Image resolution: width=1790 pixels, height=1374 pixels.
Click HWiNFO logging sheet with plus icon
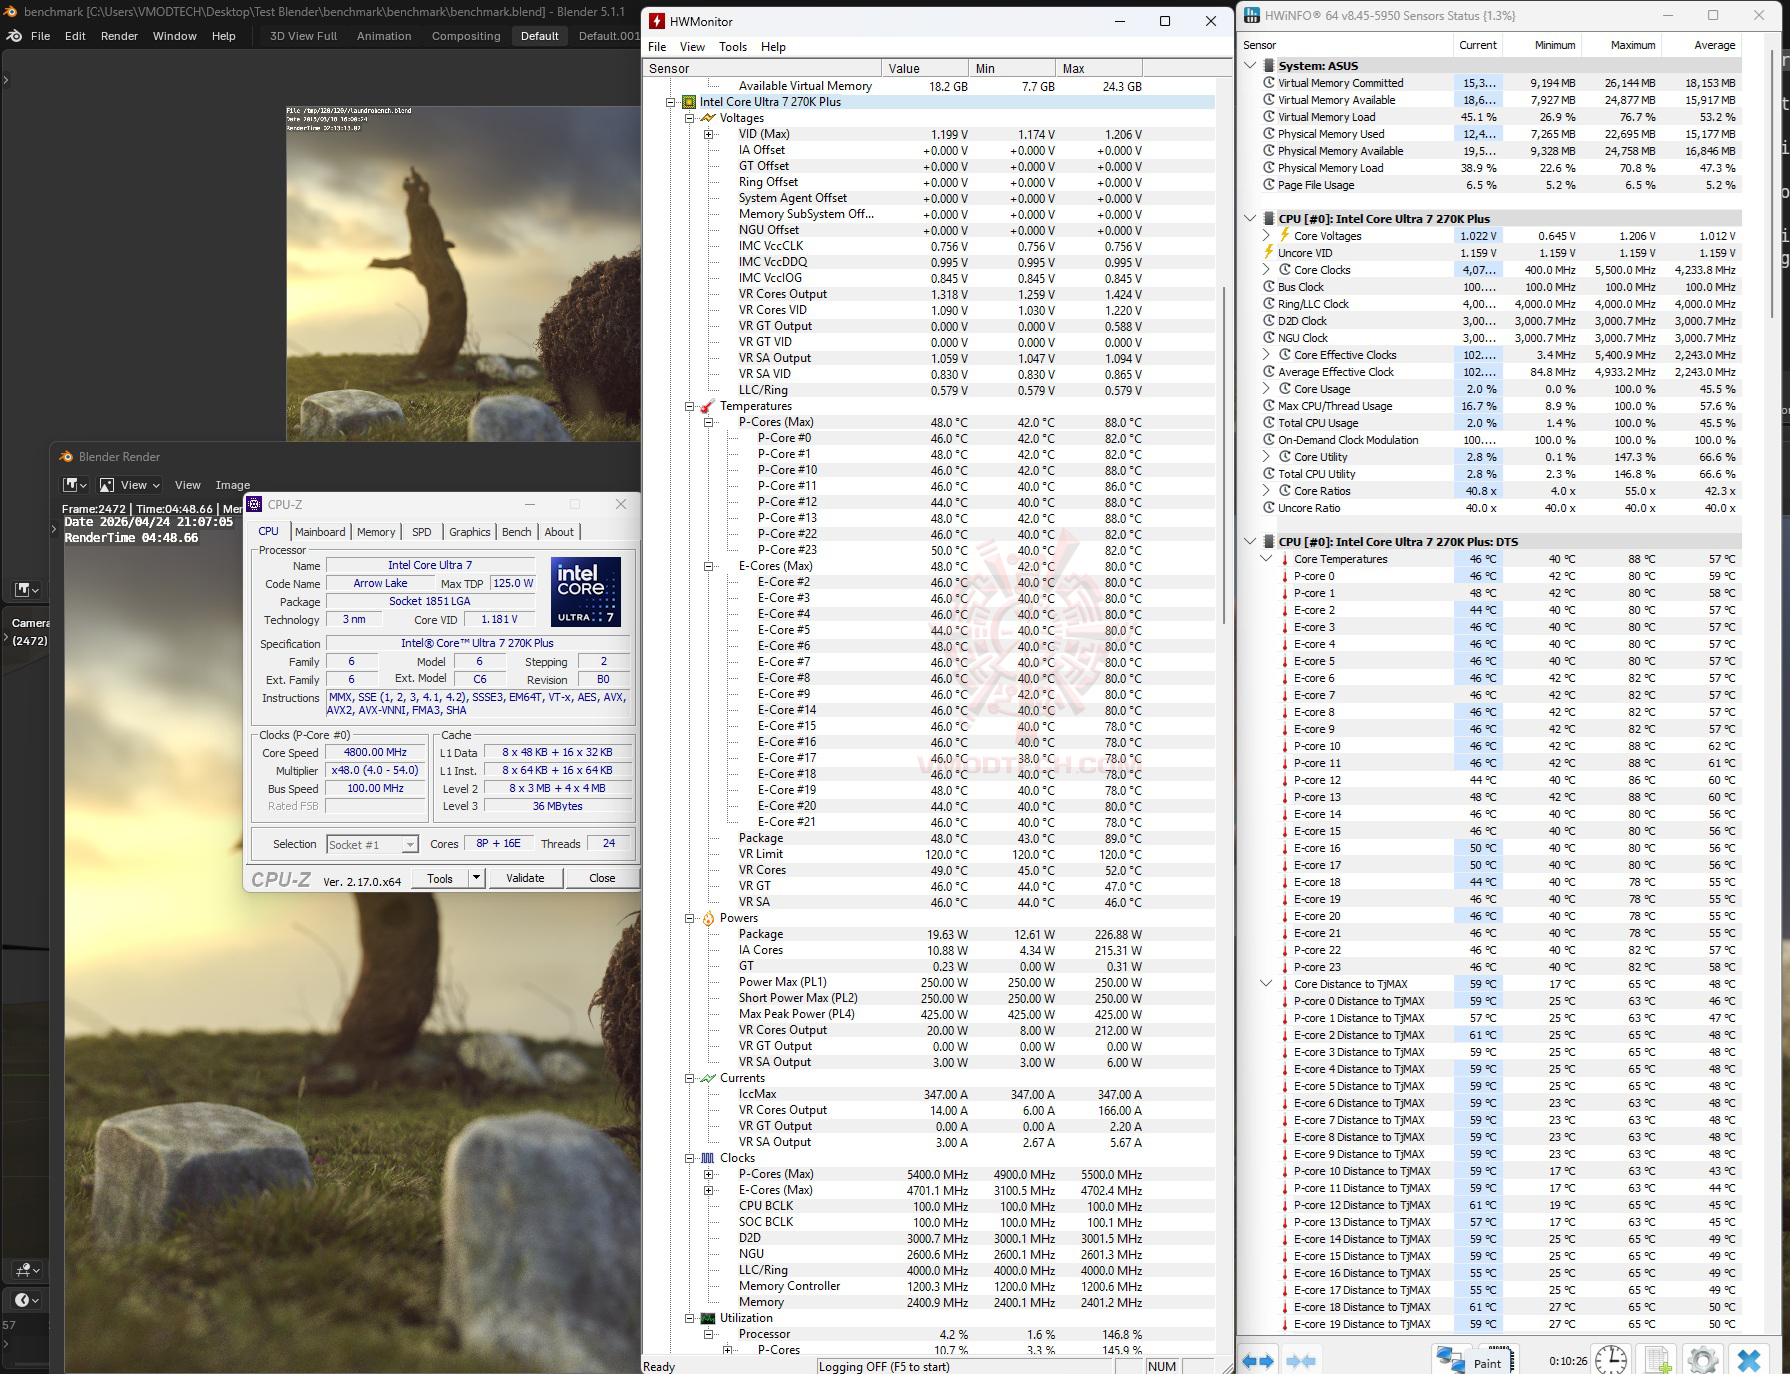1657,1360
